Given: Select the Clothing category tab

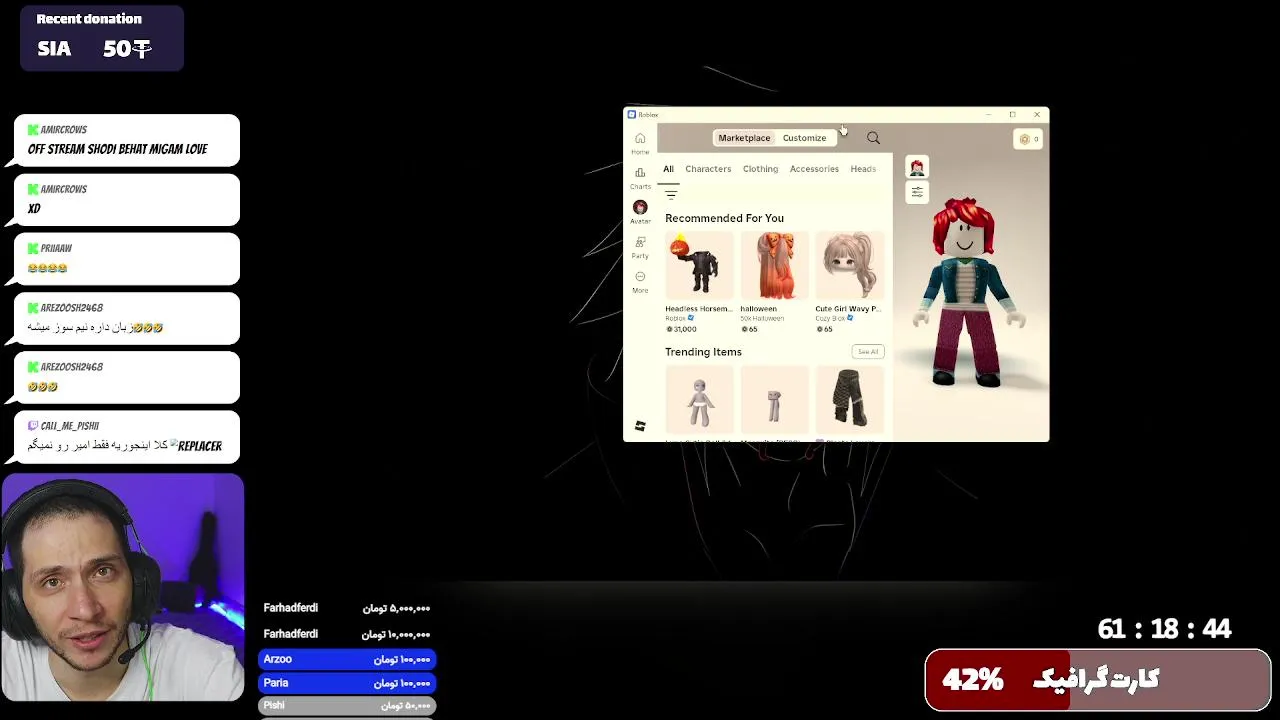Looking at the screenshot, I should [760, 169].
